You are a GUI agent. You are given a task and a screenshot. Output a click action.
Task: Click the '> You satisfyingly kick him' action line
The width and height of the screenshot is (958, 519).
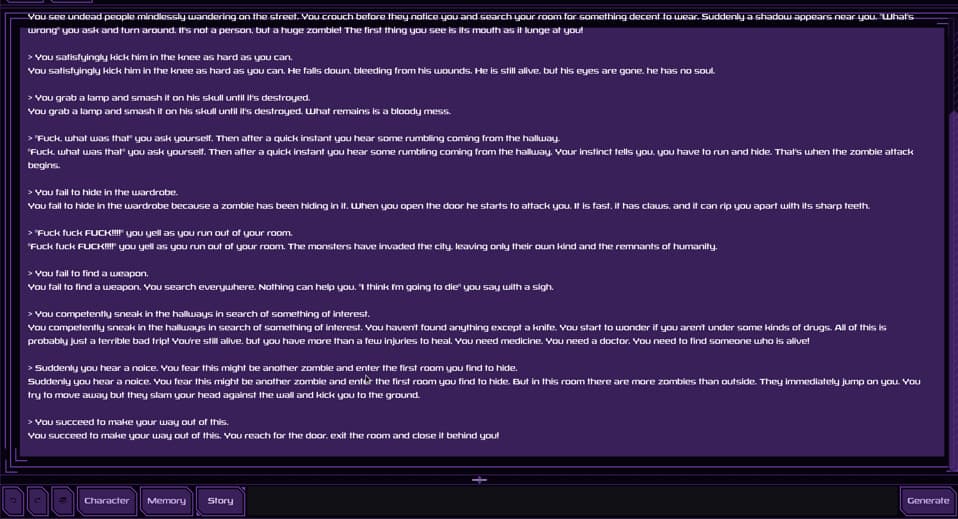click(163, 57)
